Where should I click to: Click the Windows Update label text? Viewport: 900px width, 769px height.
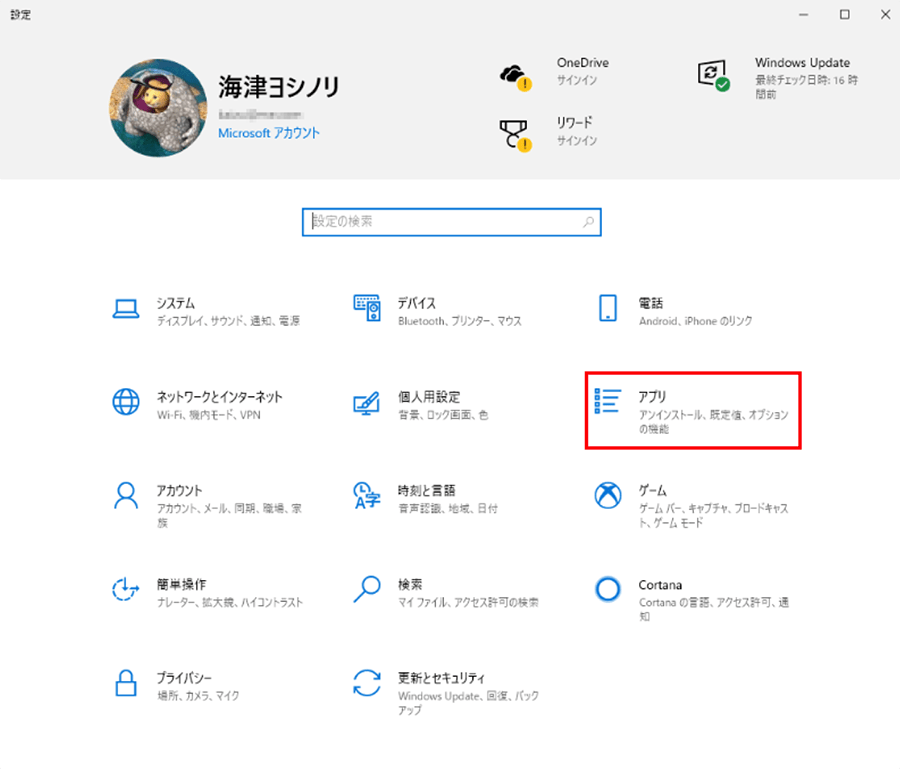click(802, 63)
